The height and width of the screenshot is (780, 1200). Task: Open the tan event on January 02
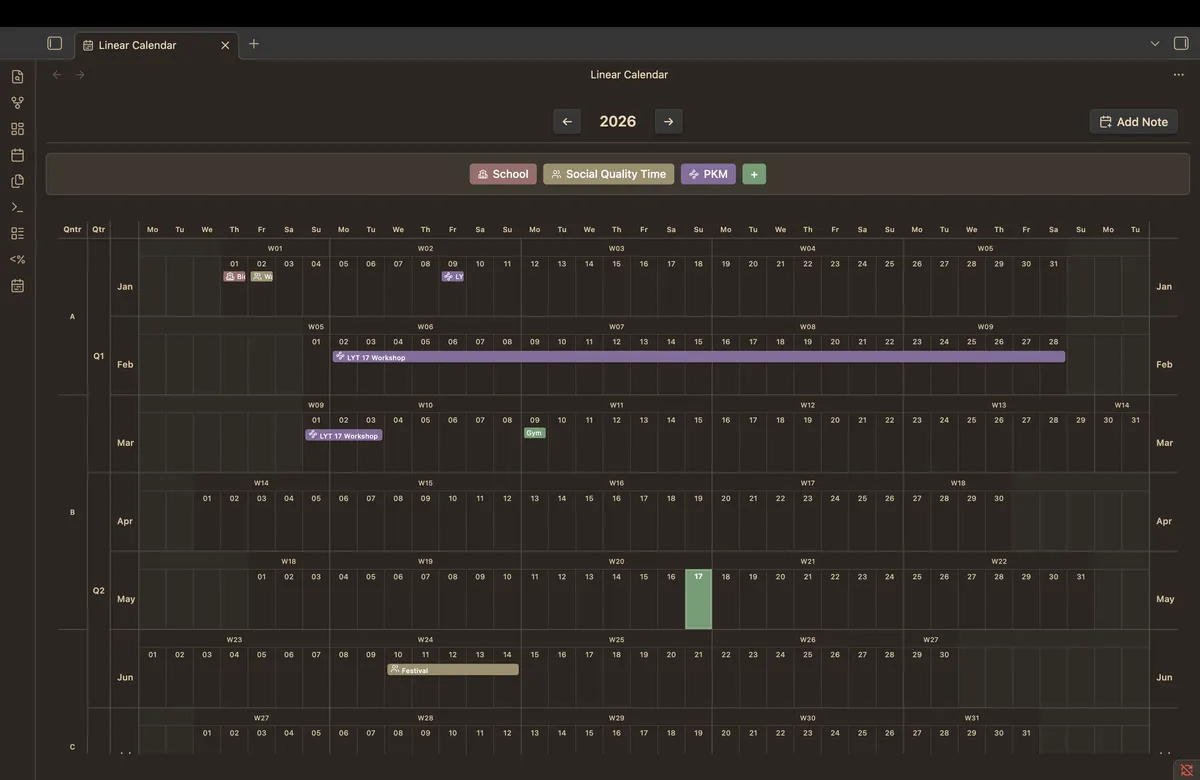click(x=262, y=276)
